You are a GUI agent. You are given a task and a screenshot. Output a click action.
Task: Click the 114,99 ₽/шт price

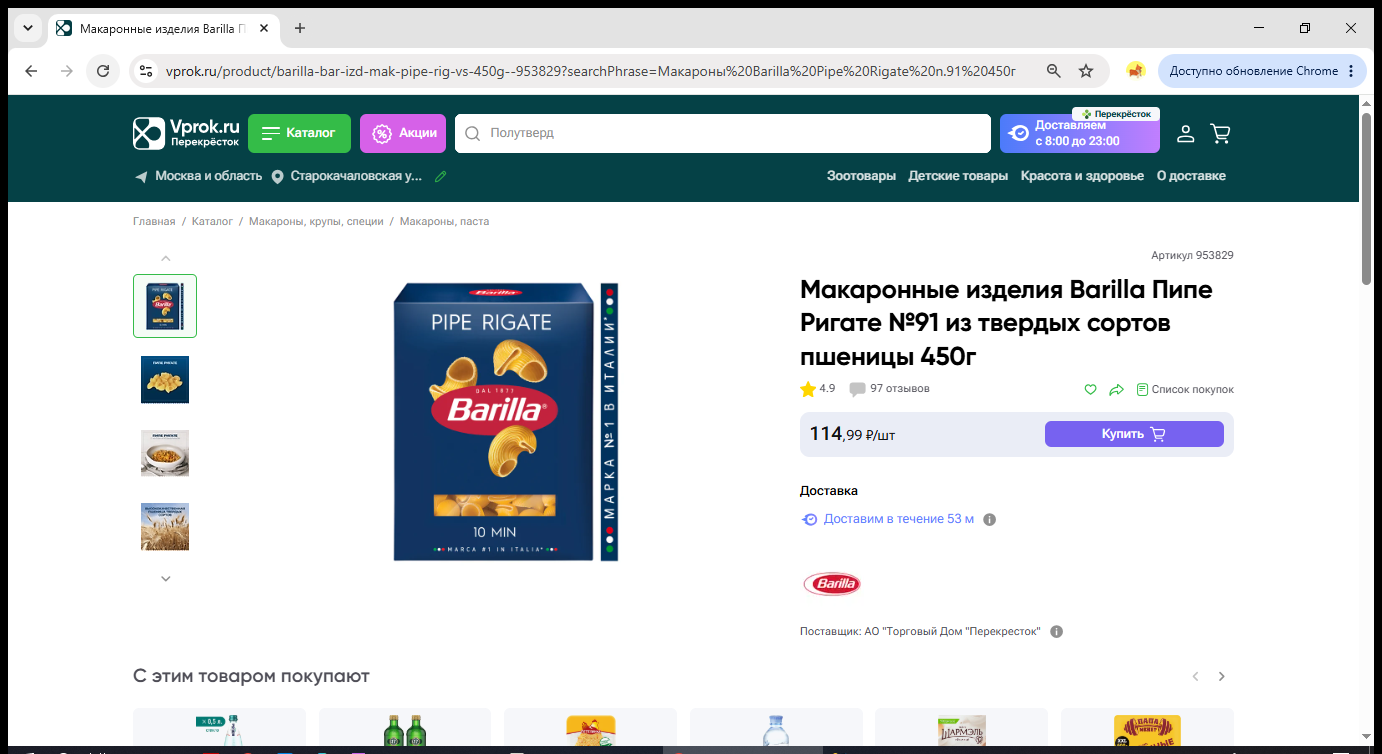852,434
